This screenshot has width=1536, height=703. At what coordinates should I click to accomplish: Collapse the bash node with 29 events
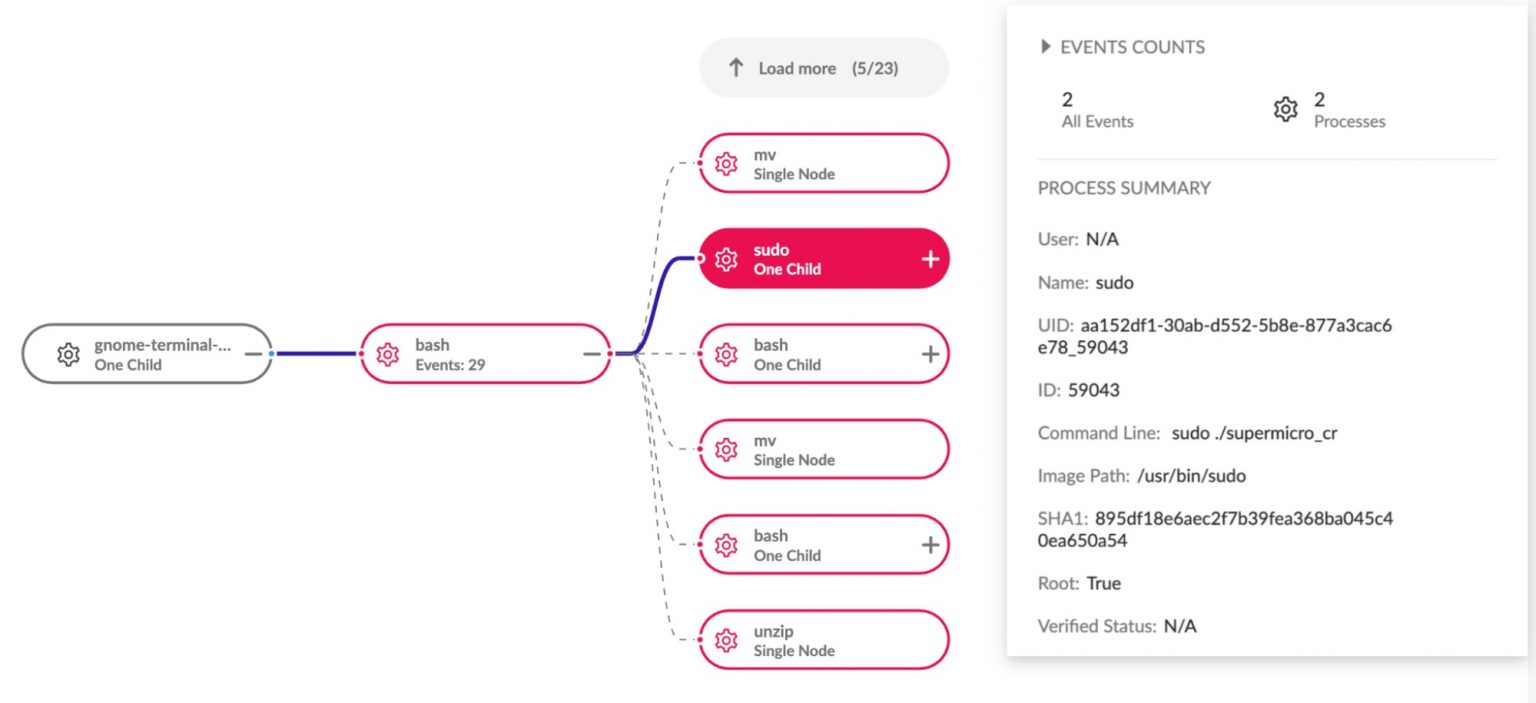tap(593, 353)
